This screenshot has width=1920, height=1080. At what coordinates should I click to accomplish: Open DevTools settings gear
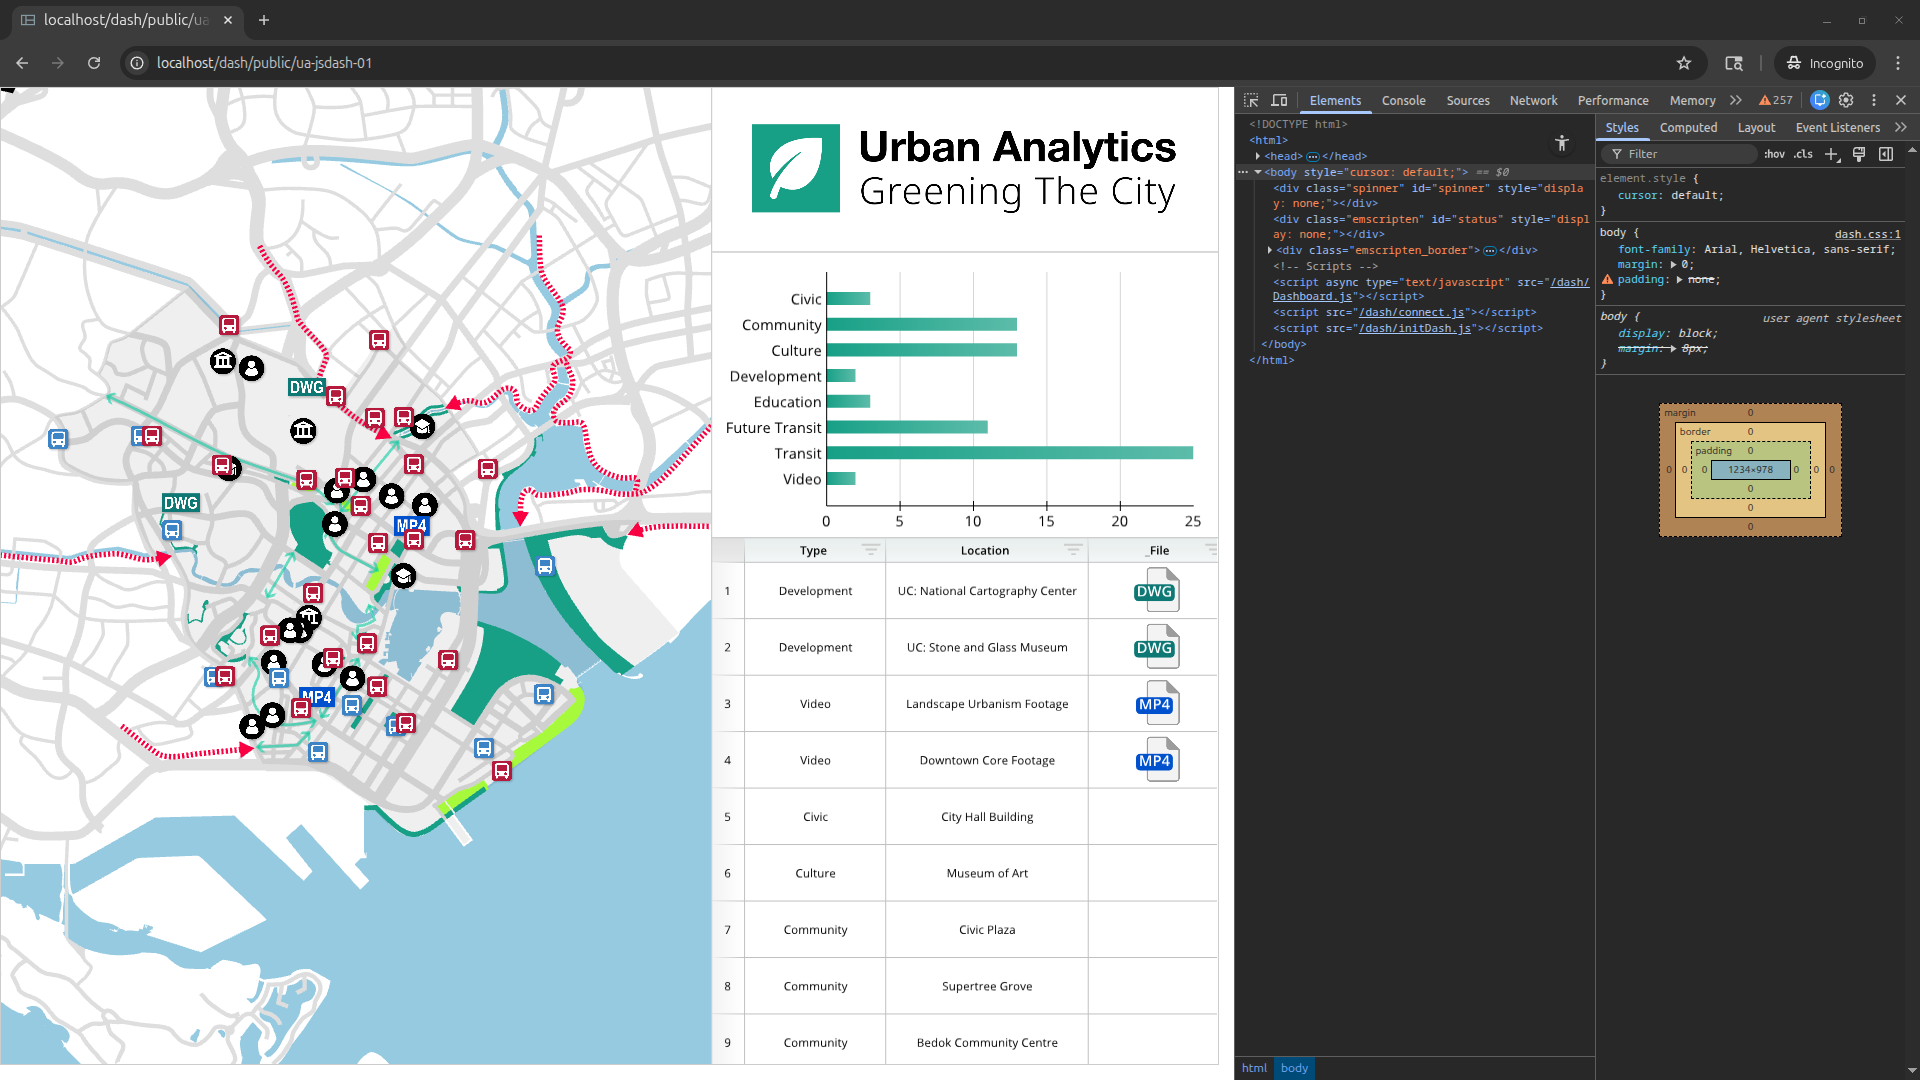click(x=1846, y=100)
